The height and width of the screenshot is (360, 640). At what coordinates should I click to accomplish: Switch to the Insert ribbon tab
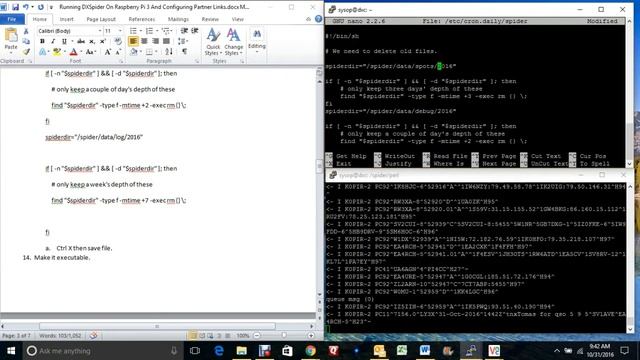[67, 19]
